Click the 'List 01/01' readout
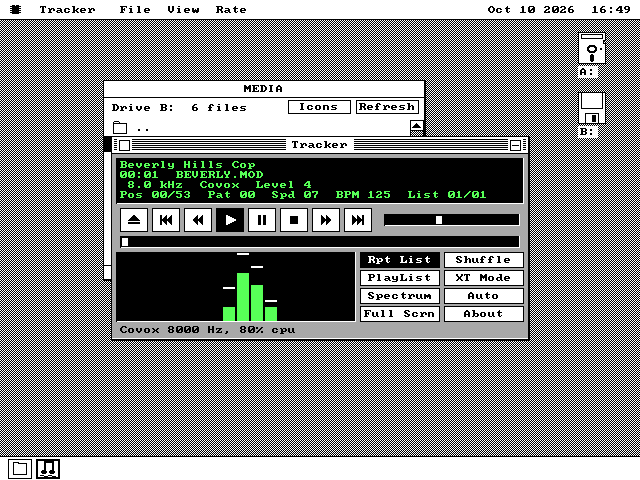640x480 pixels. click(x=447, y=195)
